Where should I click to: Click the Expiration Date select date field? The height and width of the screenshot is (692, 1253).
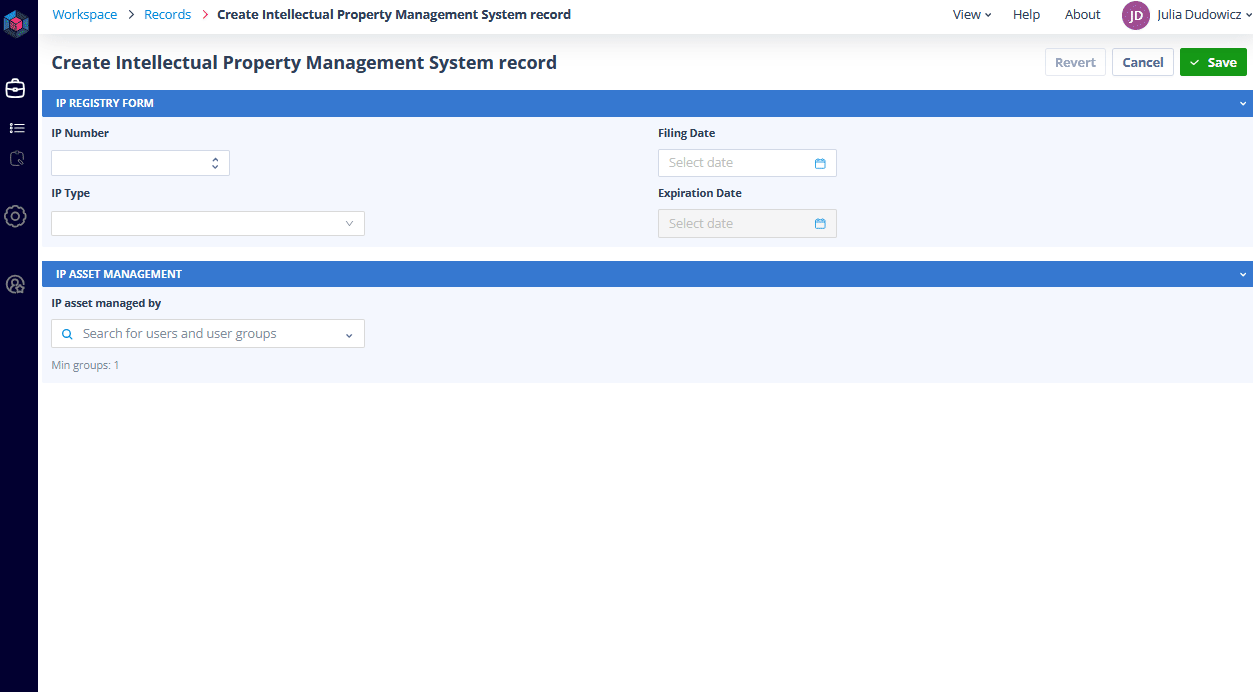747,224
